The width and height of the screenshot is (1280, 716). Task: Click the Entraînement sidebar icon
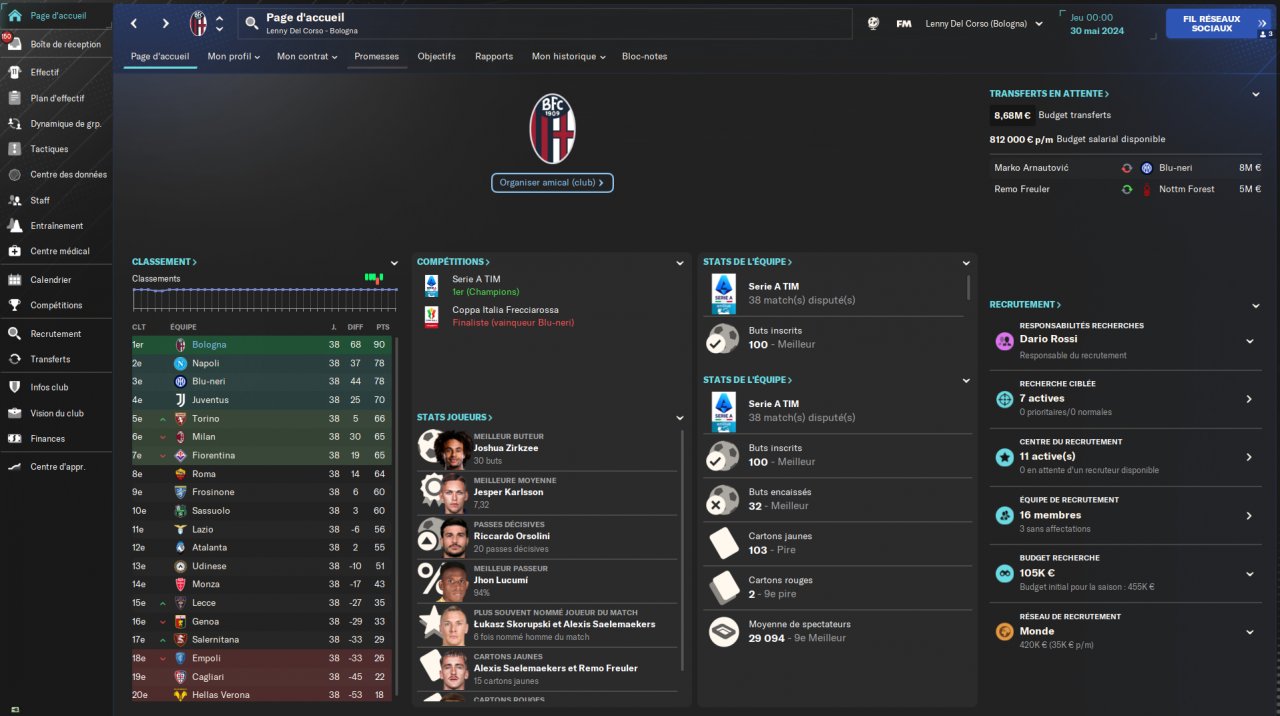(14, 225)
